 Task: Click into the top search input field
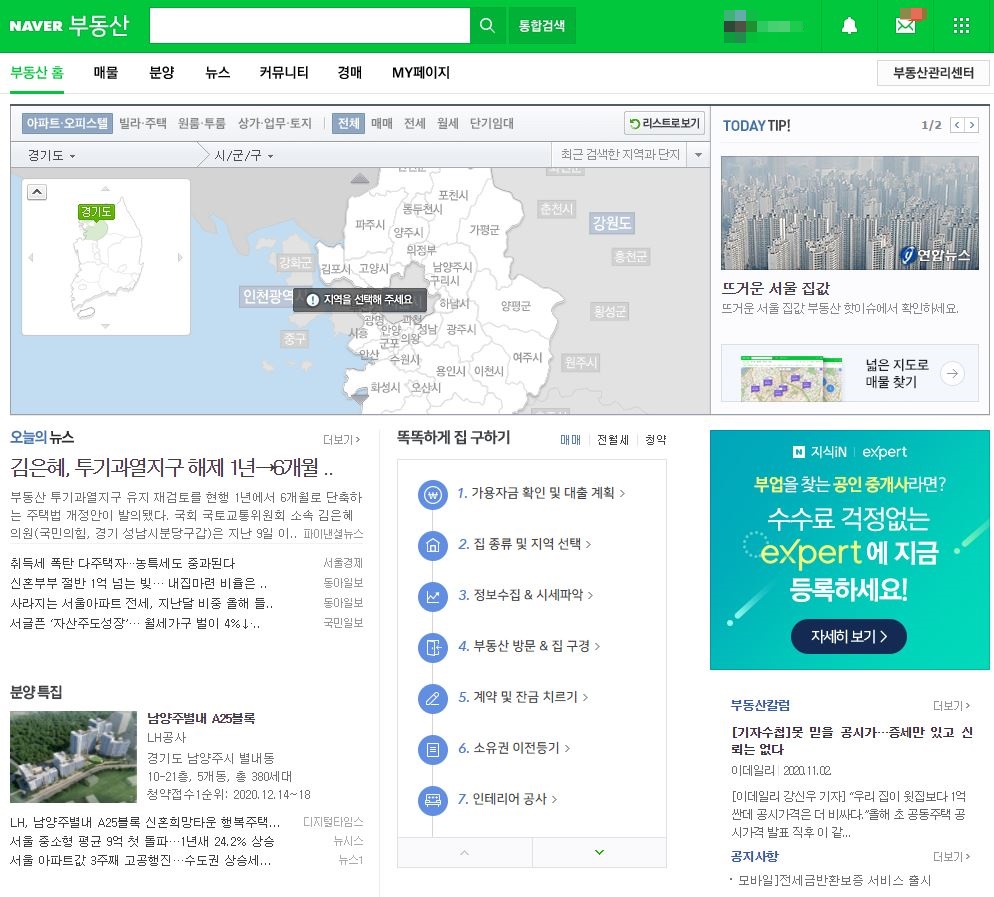[309, 25]
